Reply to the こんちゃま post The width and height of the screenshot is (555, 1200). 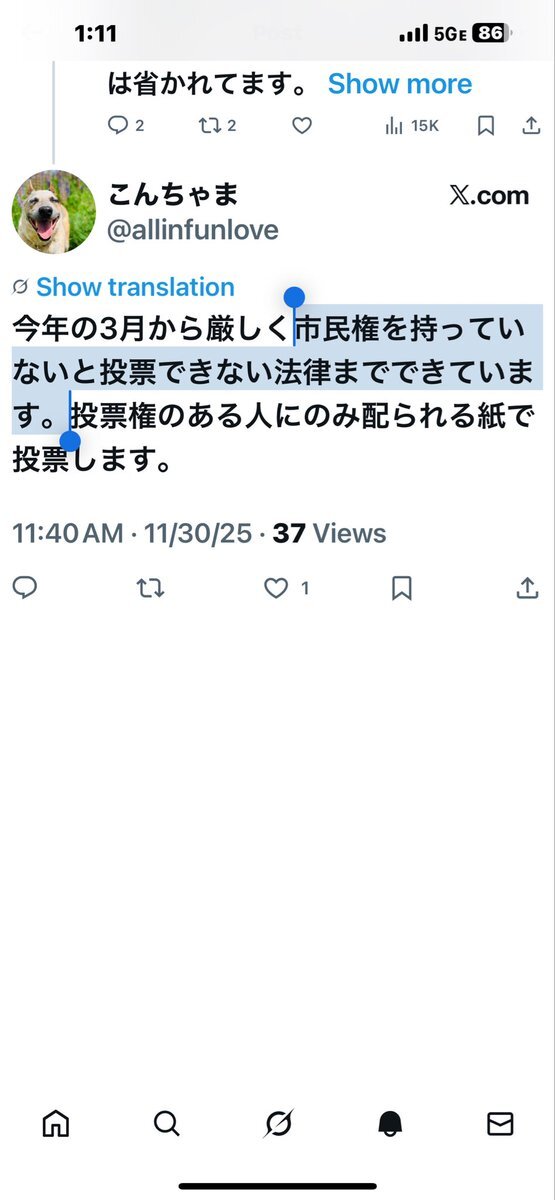click(25, 588)
